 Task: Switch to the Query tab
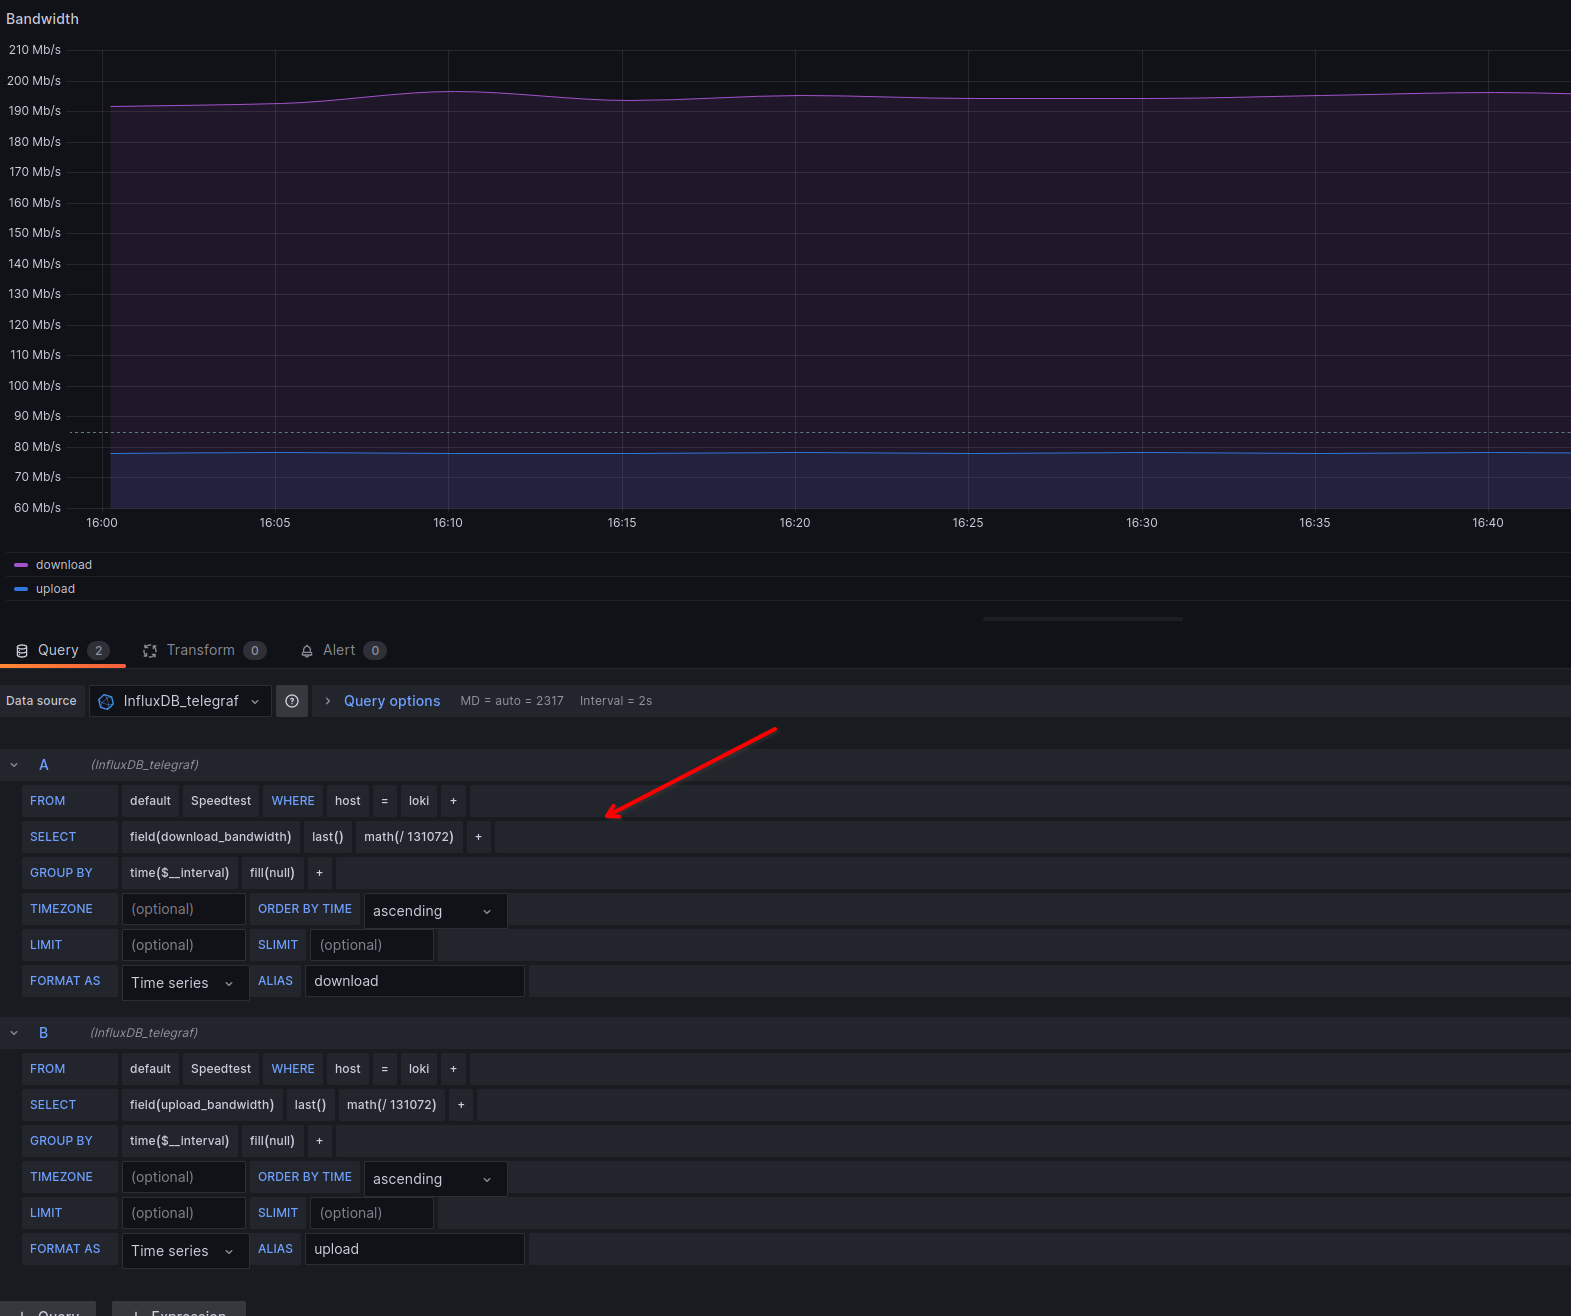pyautogui.click(x=62, y=650)
